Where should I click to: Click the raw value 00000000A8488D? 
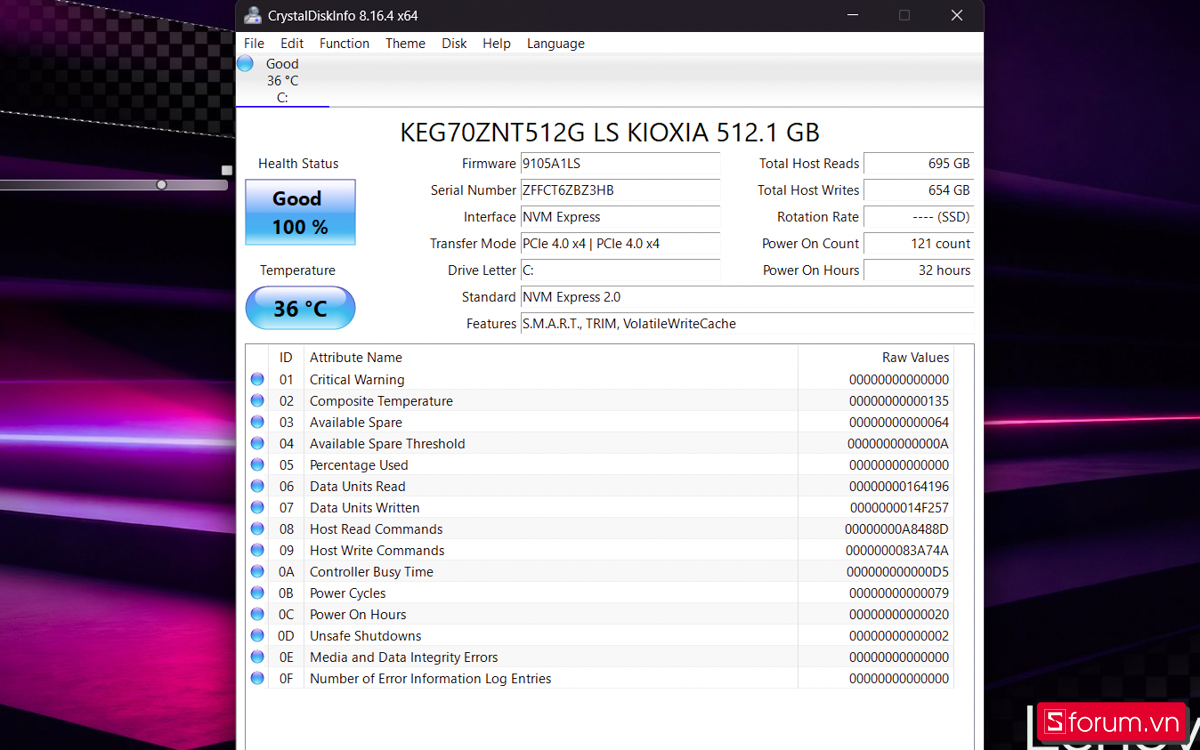click(x=897, y=529)
